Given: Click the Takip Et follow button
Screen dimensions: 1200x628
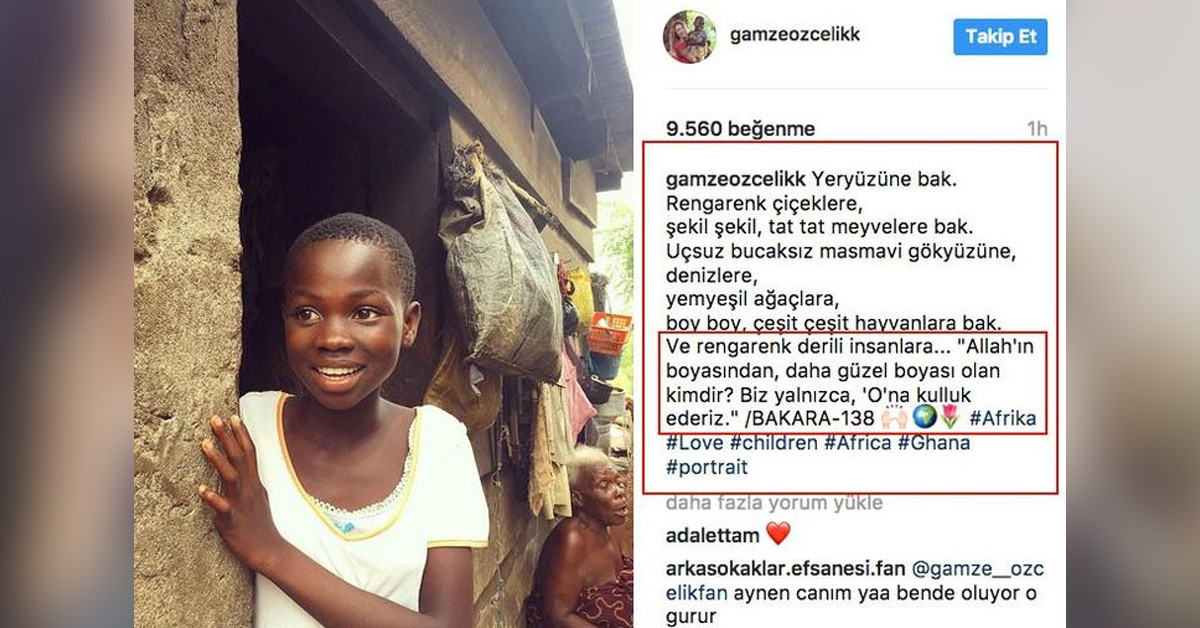Looking at the screenshot, I should 1000,37.
